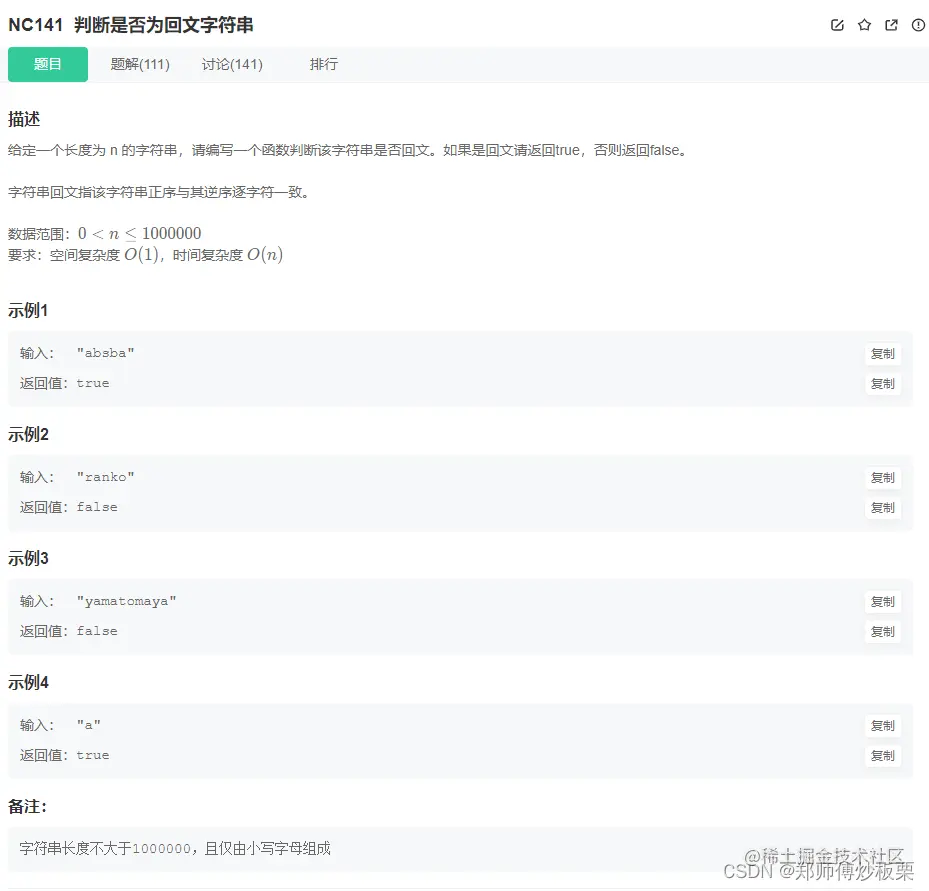The height and width of the screenshot is (891, 929).
Task: Click the circular info icon top right
Action: click(x=918, y=25)
